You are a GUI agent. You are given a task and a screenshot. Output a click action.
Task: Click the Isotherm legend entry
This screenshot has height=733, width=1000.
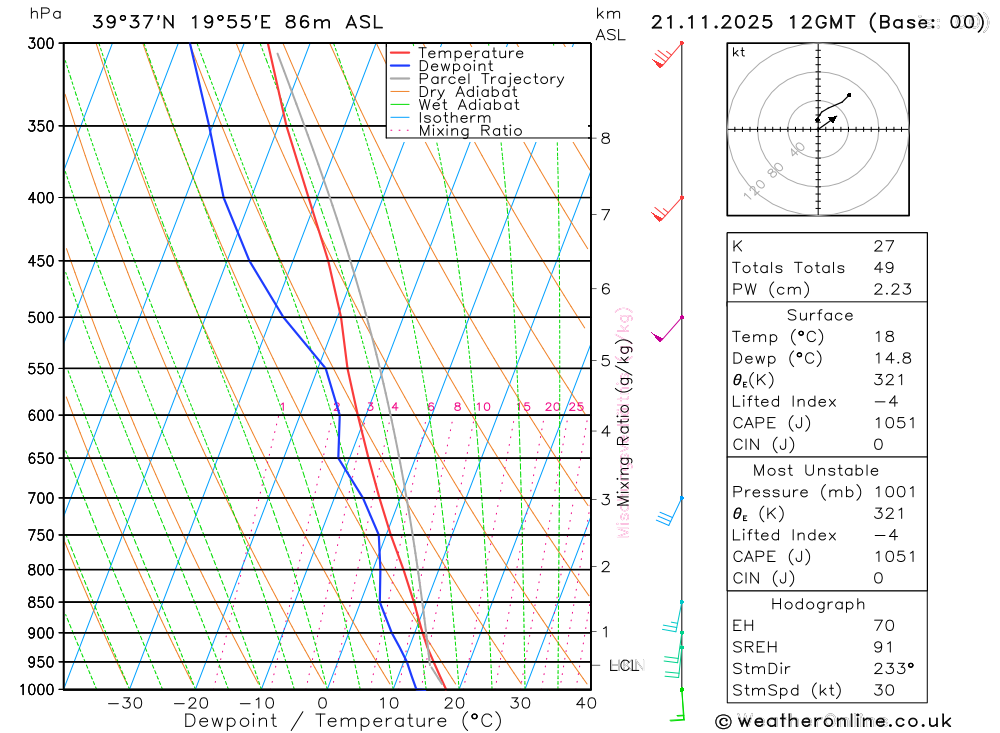(x=440, y=118)
